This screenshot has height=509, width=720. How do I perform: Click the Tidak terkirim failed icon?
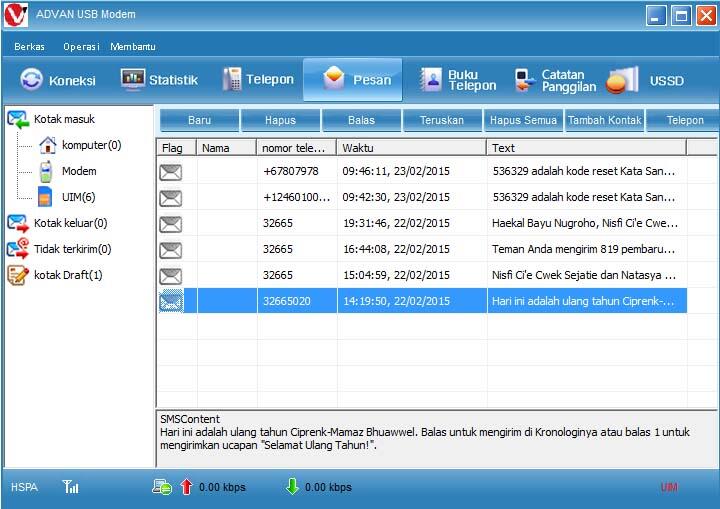(x=18, y=249)
